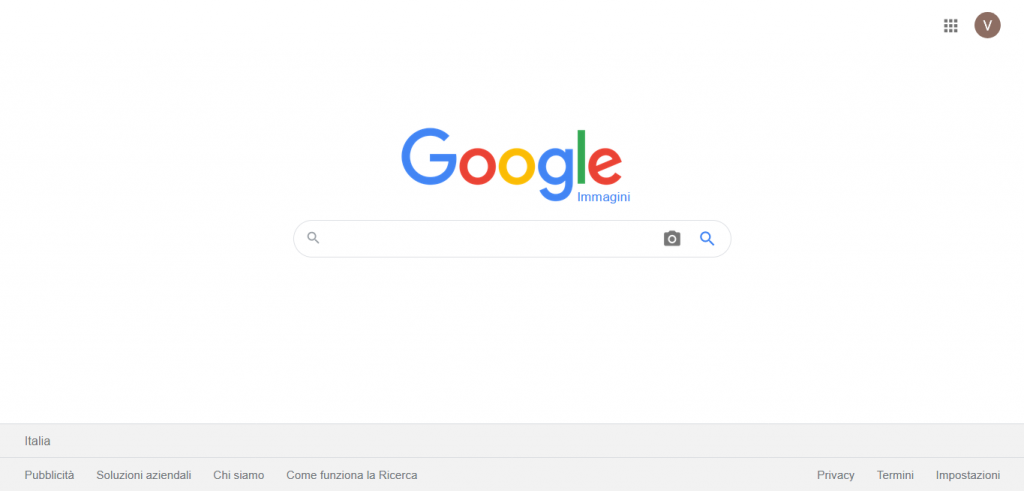The height and width of the screenshot is (491, 1024).
Task: Click the camera search-by-image icon
Action: click(671, 238)
